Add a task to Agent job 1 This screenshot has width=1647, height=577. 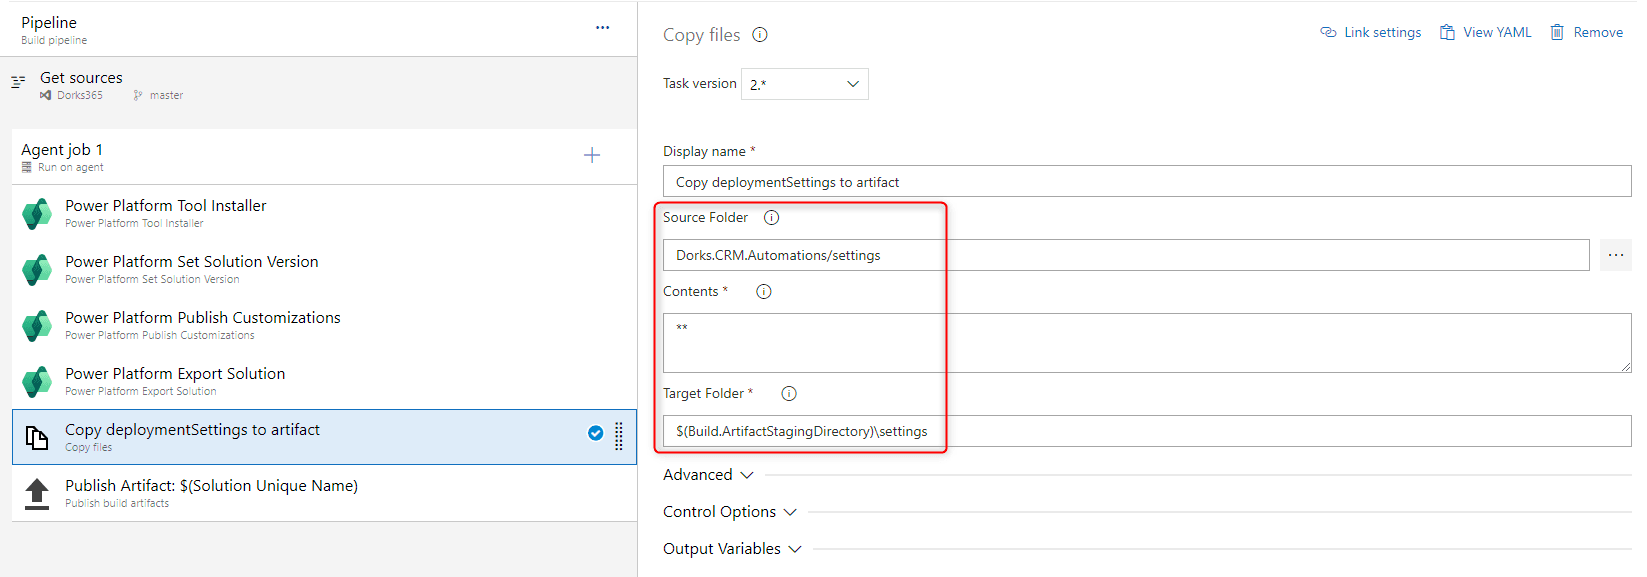(x=592, y=155)
